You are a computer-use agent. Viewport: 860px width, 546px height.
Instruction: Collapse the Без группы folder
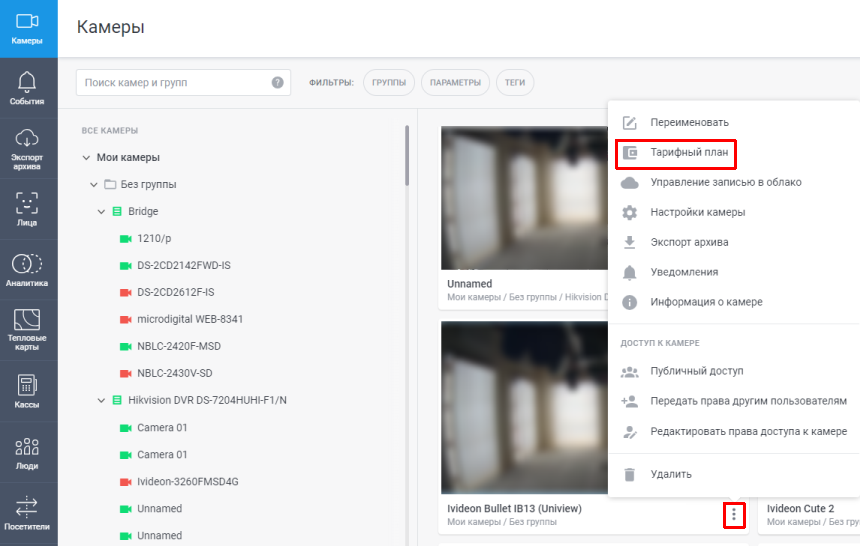tap(94, 184)
